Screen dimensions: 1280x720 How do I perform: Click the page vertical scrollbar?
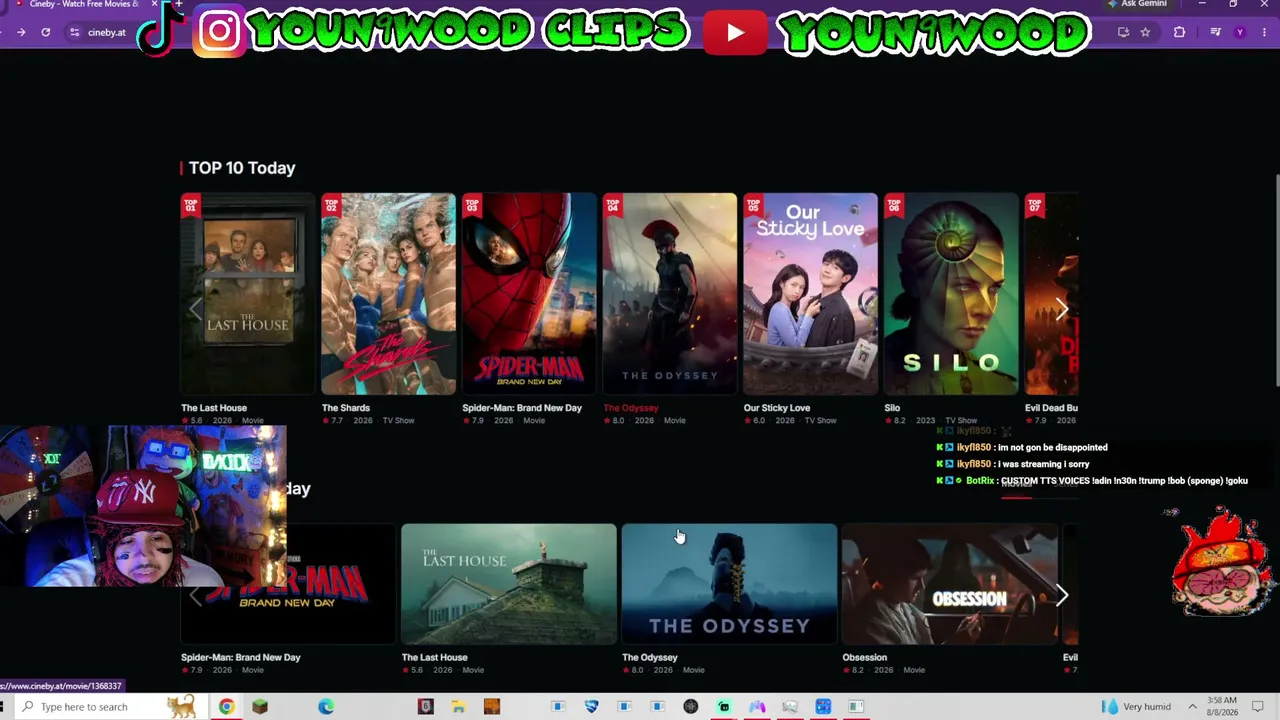click(x=1276, y=280)
